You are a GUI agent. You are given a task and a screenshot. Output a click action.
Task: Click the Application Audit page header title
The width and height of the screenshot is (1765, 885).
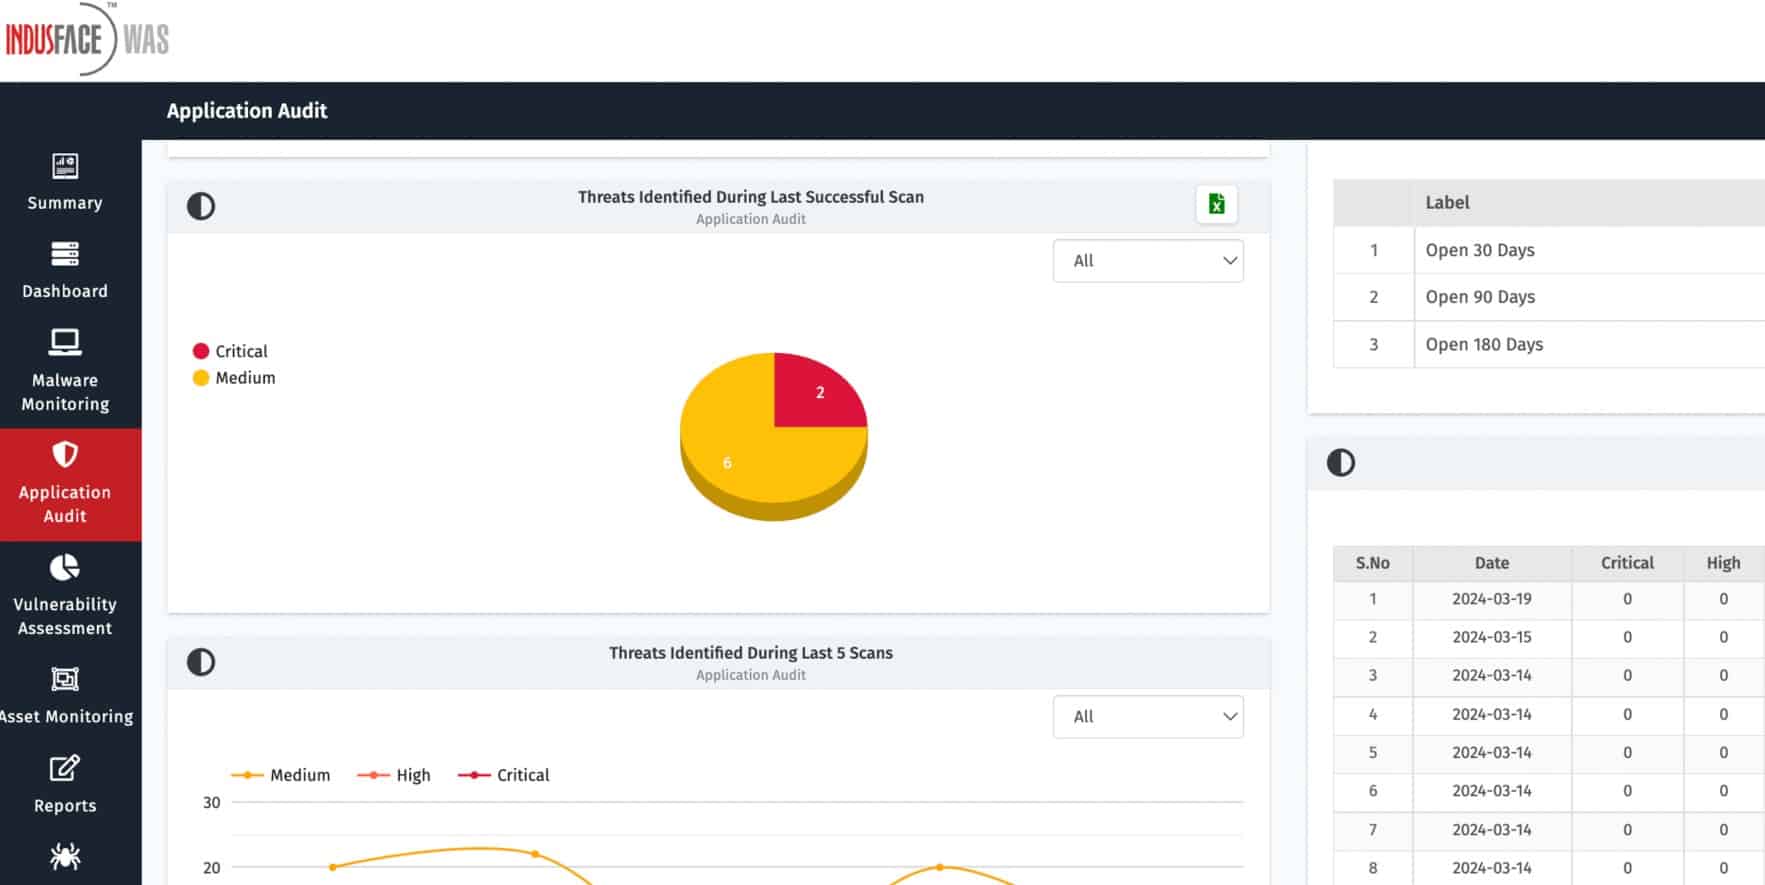(x=247, y=111)
